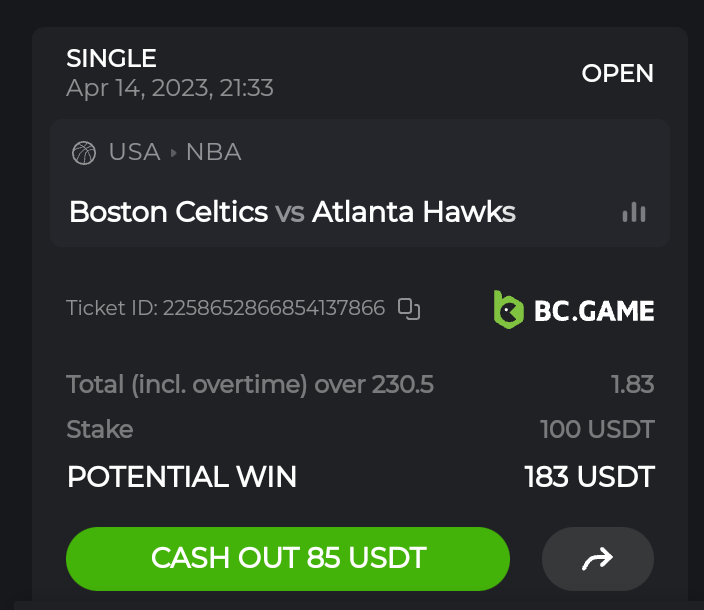Select the Atlanta Hawks team name
704x610 pixels.
tap(414, 212)
